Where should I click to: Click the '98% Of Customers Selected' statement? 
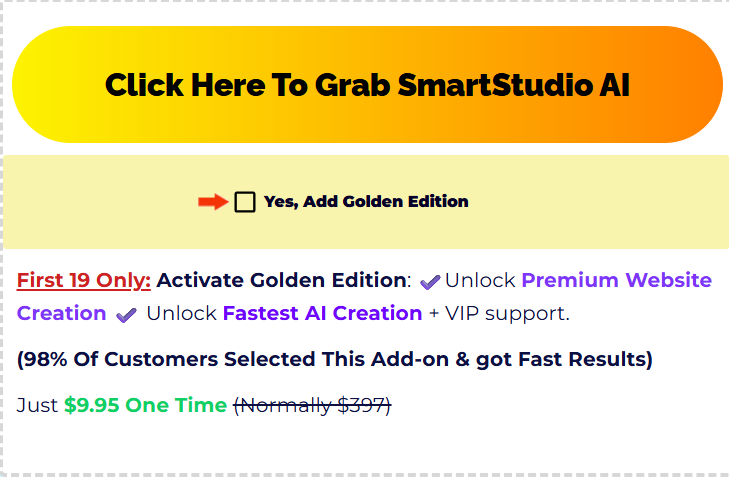click(x=335, y=359)
